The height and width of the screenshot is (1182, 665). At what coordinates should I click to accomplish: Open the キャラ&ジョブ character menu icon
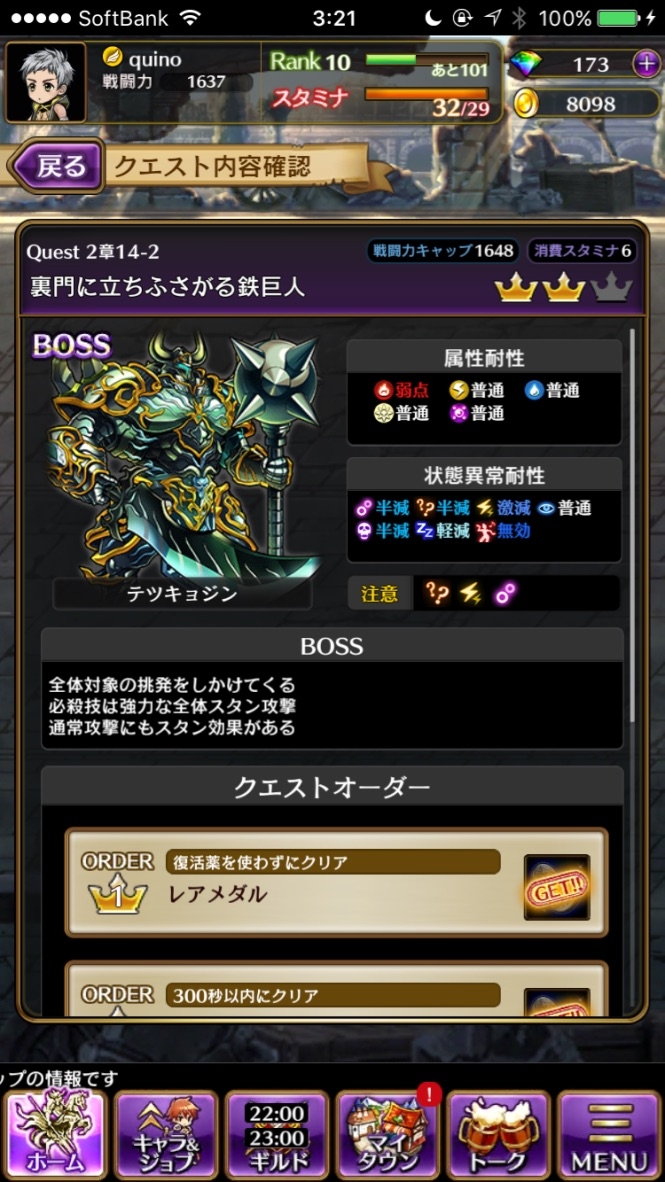coord(166,1134)
